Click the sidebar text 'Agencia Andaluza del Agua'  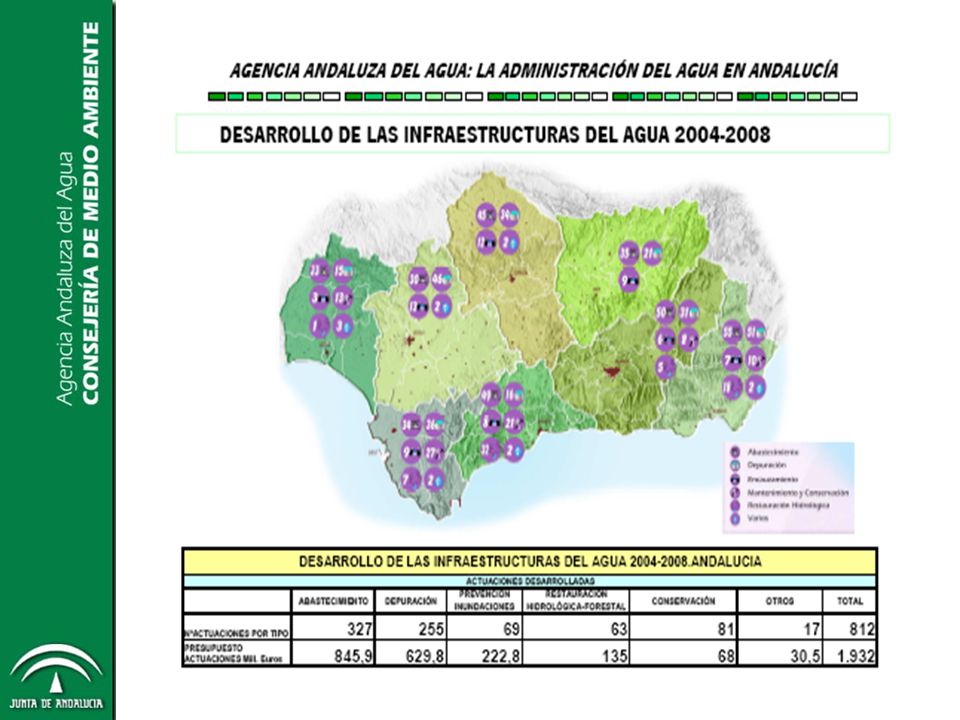tap(65, 279)
